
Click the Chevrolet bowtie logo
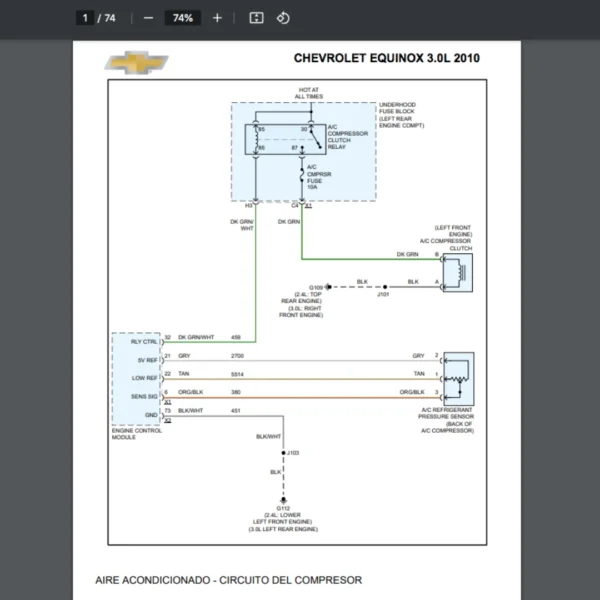coord(137,62)
